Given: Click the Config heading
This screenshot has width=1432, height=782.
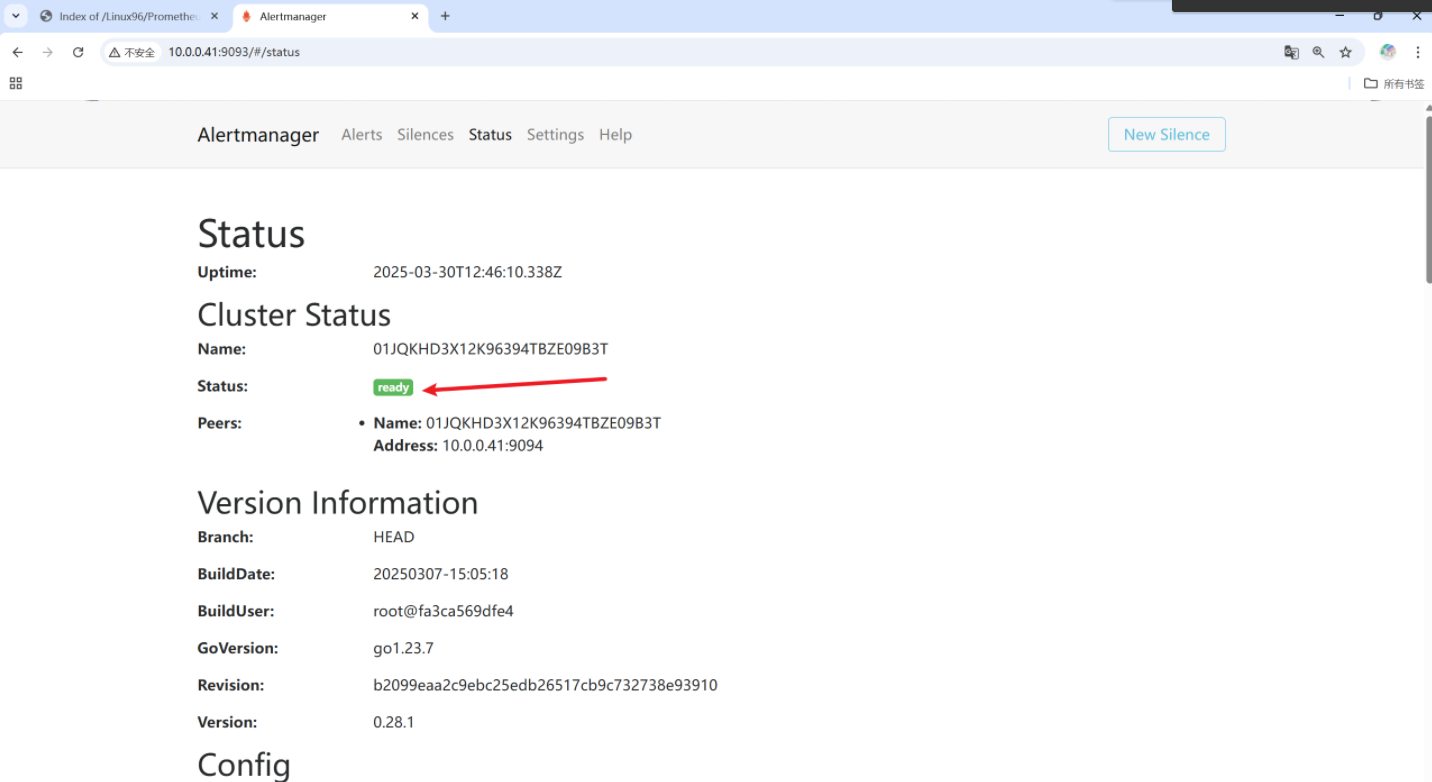Looking at the screenshot, I should click(x=244, y=765).
